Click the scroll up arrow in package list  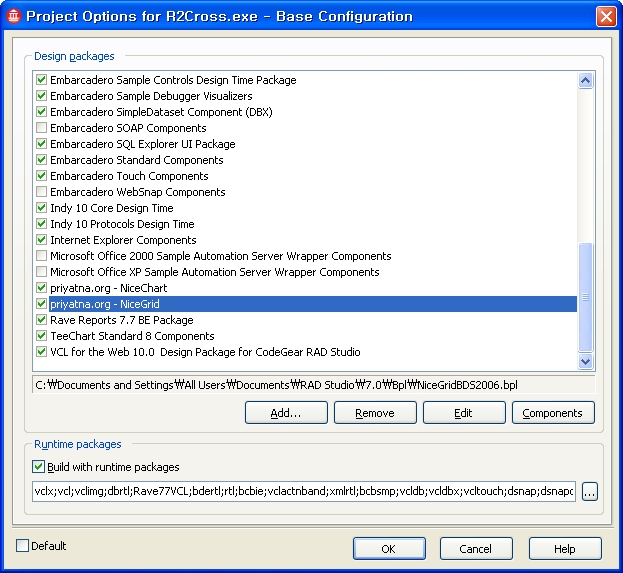pos(586,81)
